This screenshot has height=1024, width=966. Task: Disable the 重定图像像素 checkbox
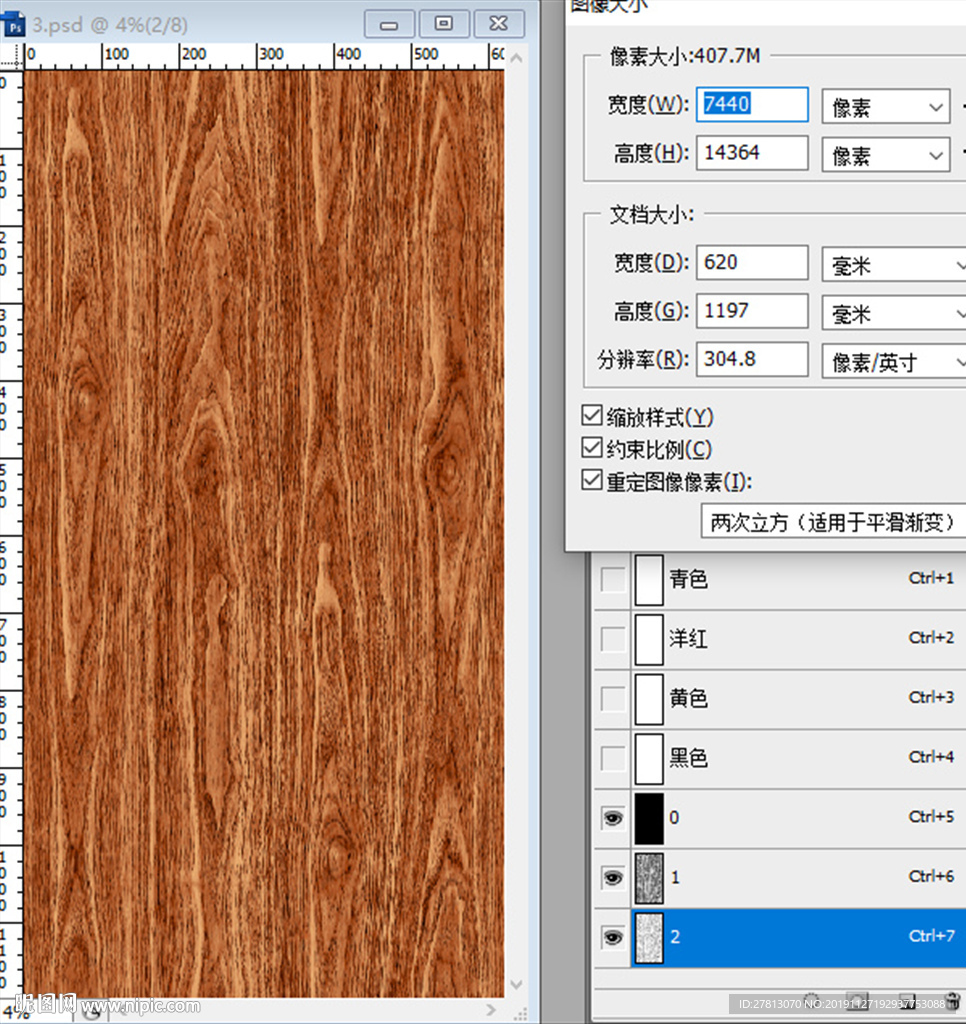tap(592, 481)
